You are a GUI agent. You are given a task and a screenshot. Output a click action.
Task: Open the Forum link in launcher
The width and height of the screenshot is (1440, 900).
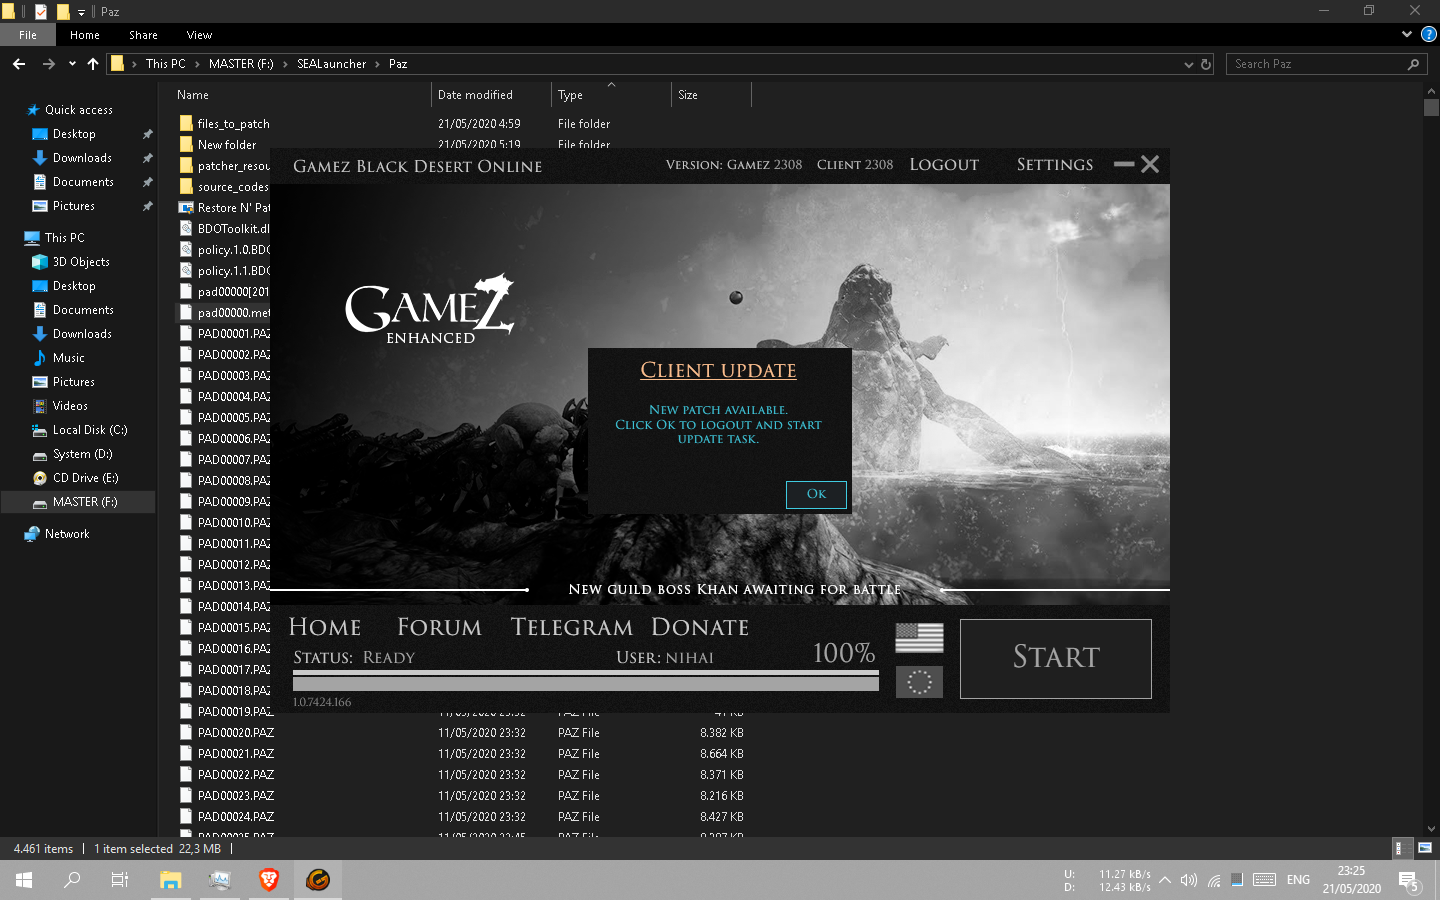(439, 627)
